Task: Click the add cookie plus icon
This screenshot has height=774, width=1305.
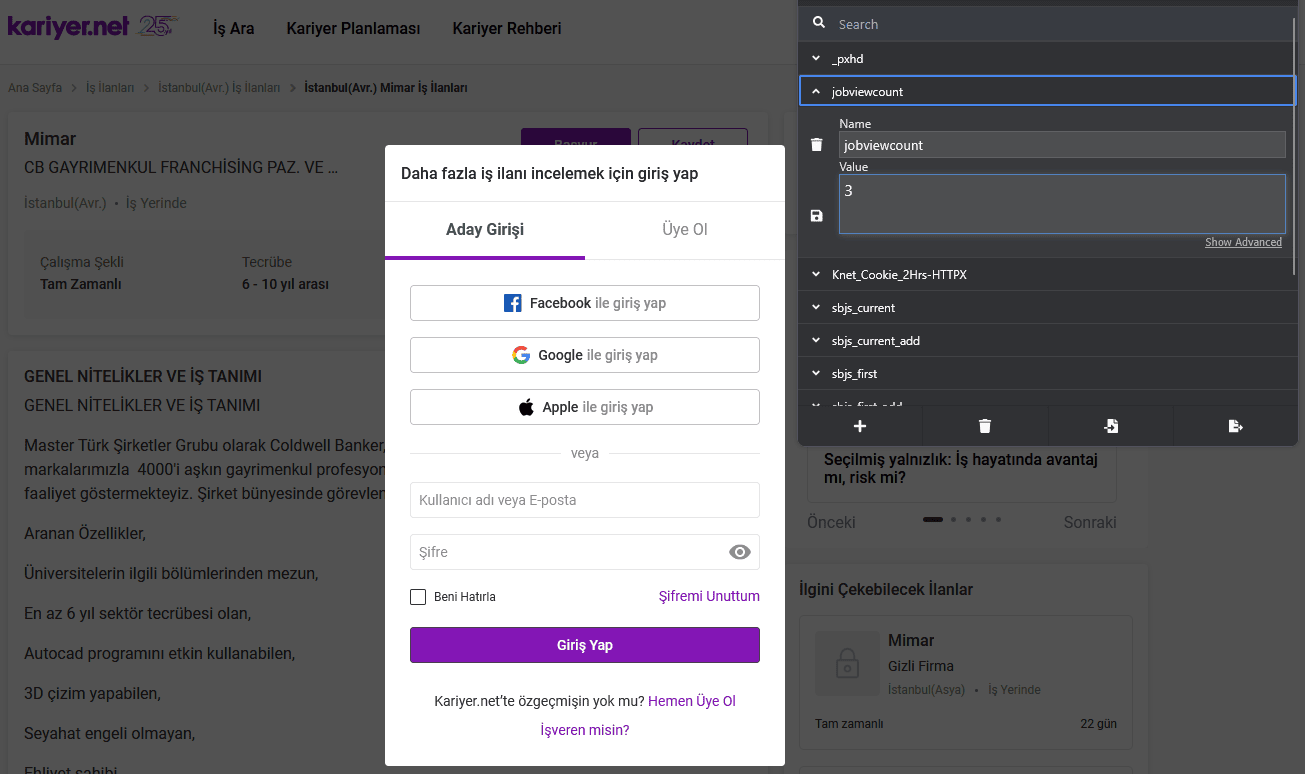Action: tap(859, 426)
